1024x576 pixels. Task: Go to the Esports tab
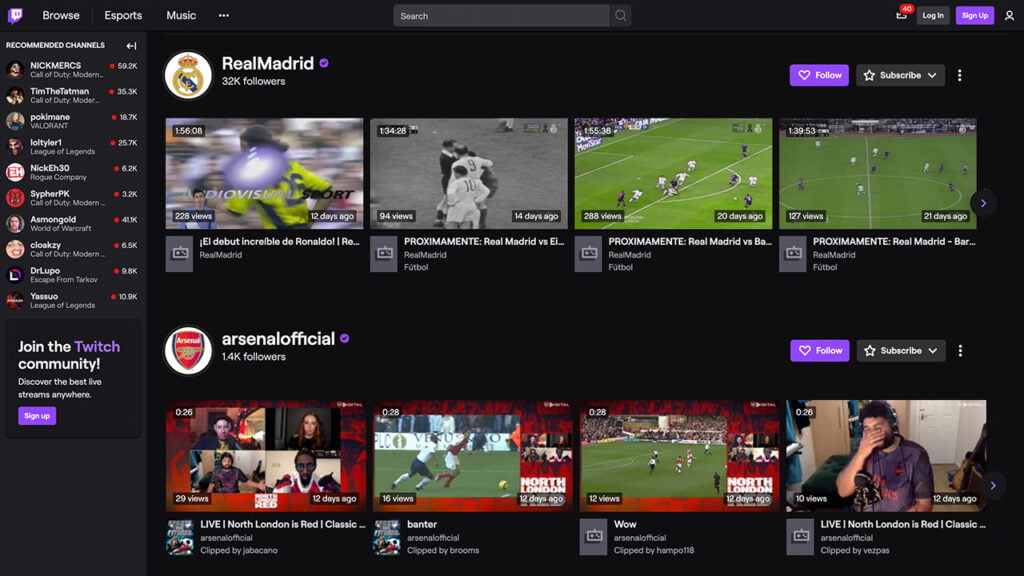[x=123, y=16]
